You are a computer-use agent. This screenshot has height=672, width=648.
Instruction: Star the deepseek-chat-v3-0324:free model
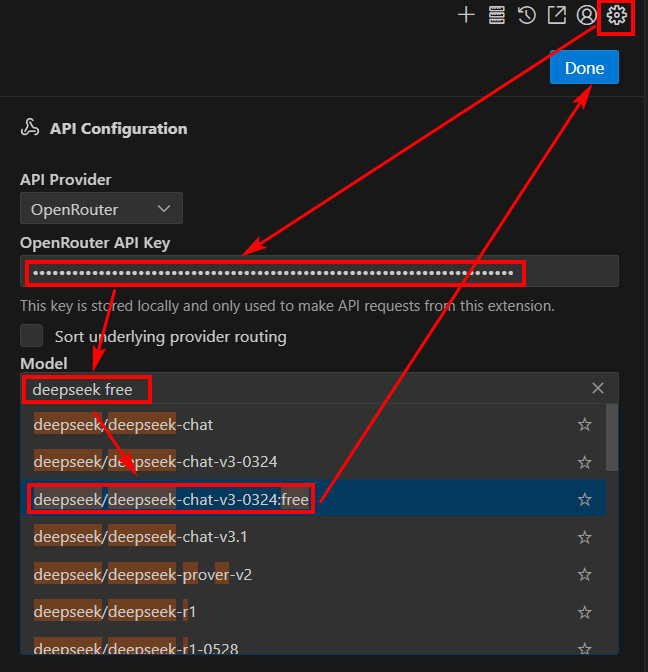pos(585,499)
